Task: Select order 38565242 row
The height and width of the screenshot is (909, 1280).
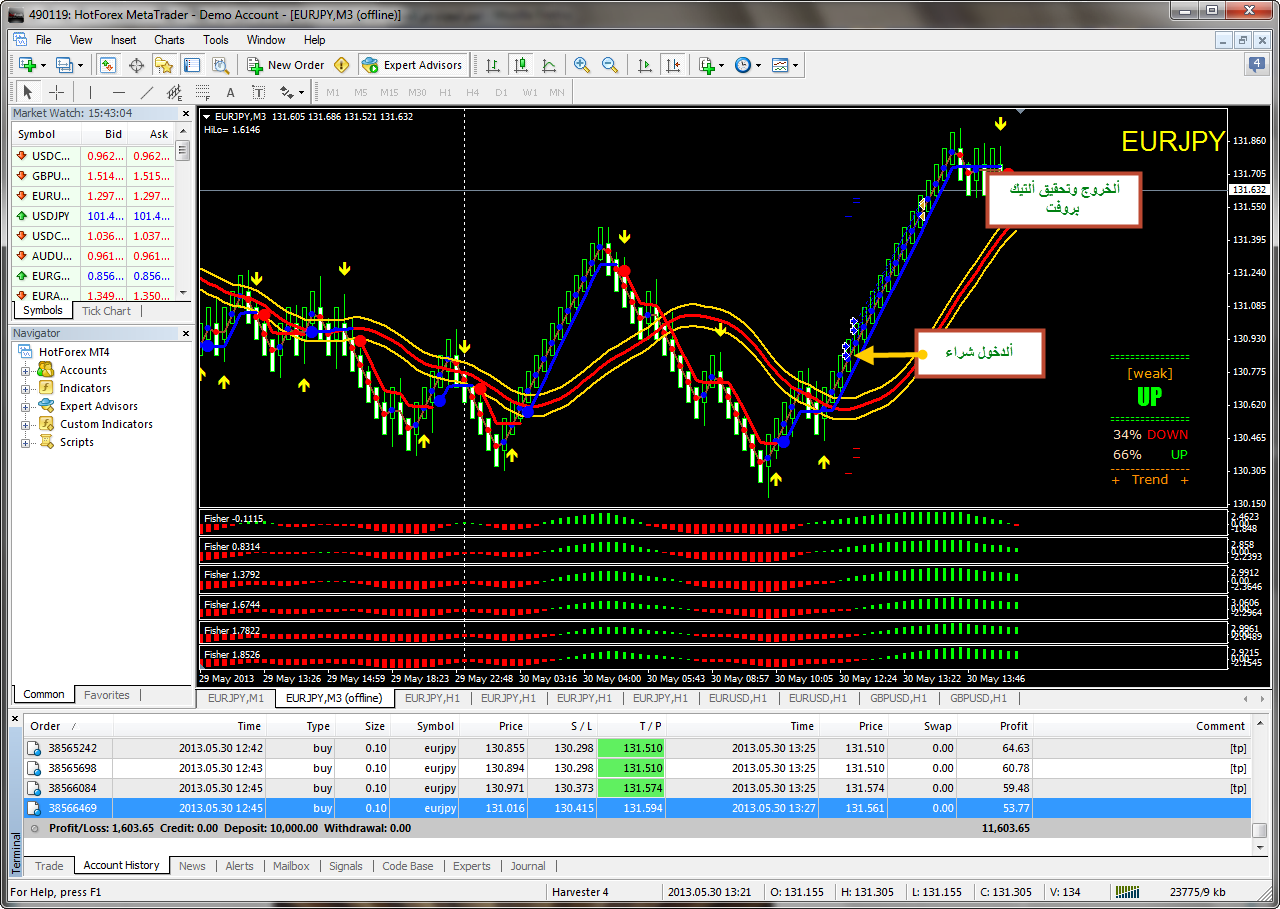Action: (637, 748)
